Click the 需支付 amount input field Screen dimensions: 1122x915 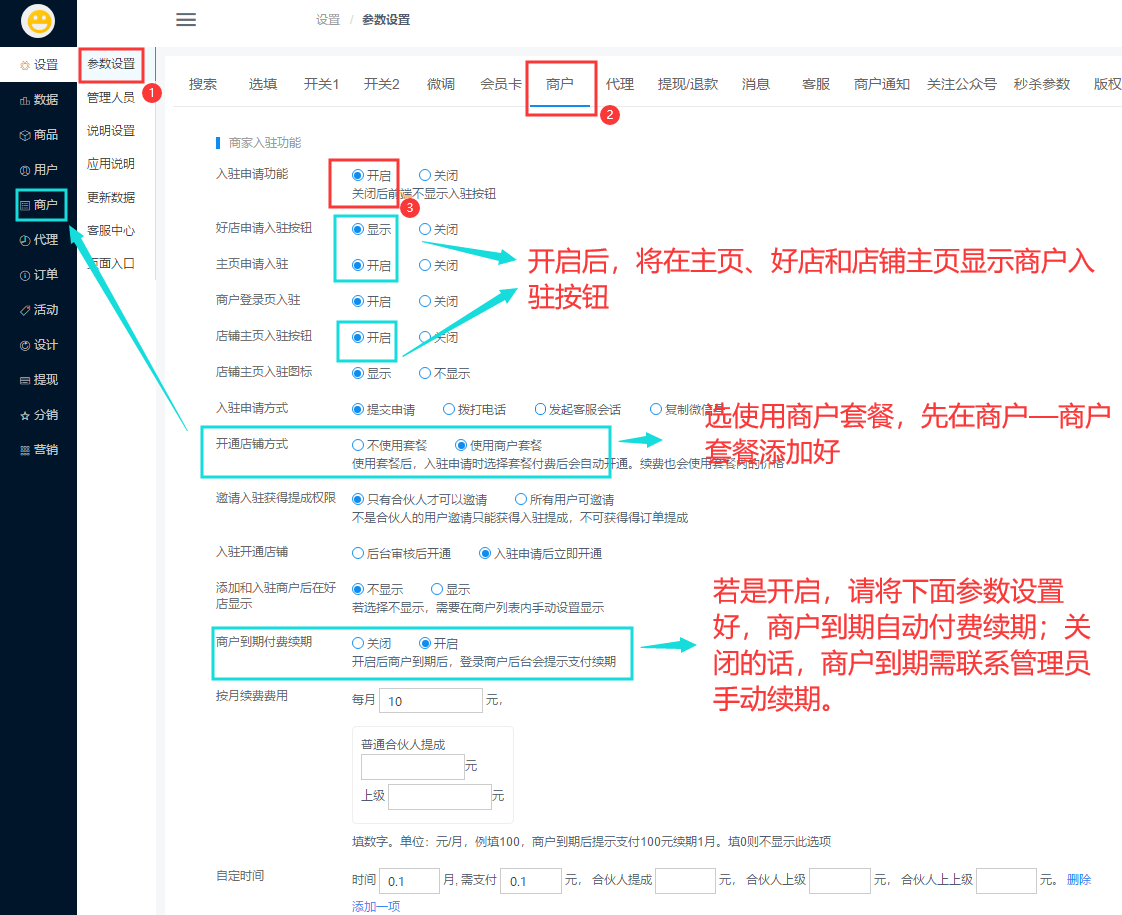(531, 881)
